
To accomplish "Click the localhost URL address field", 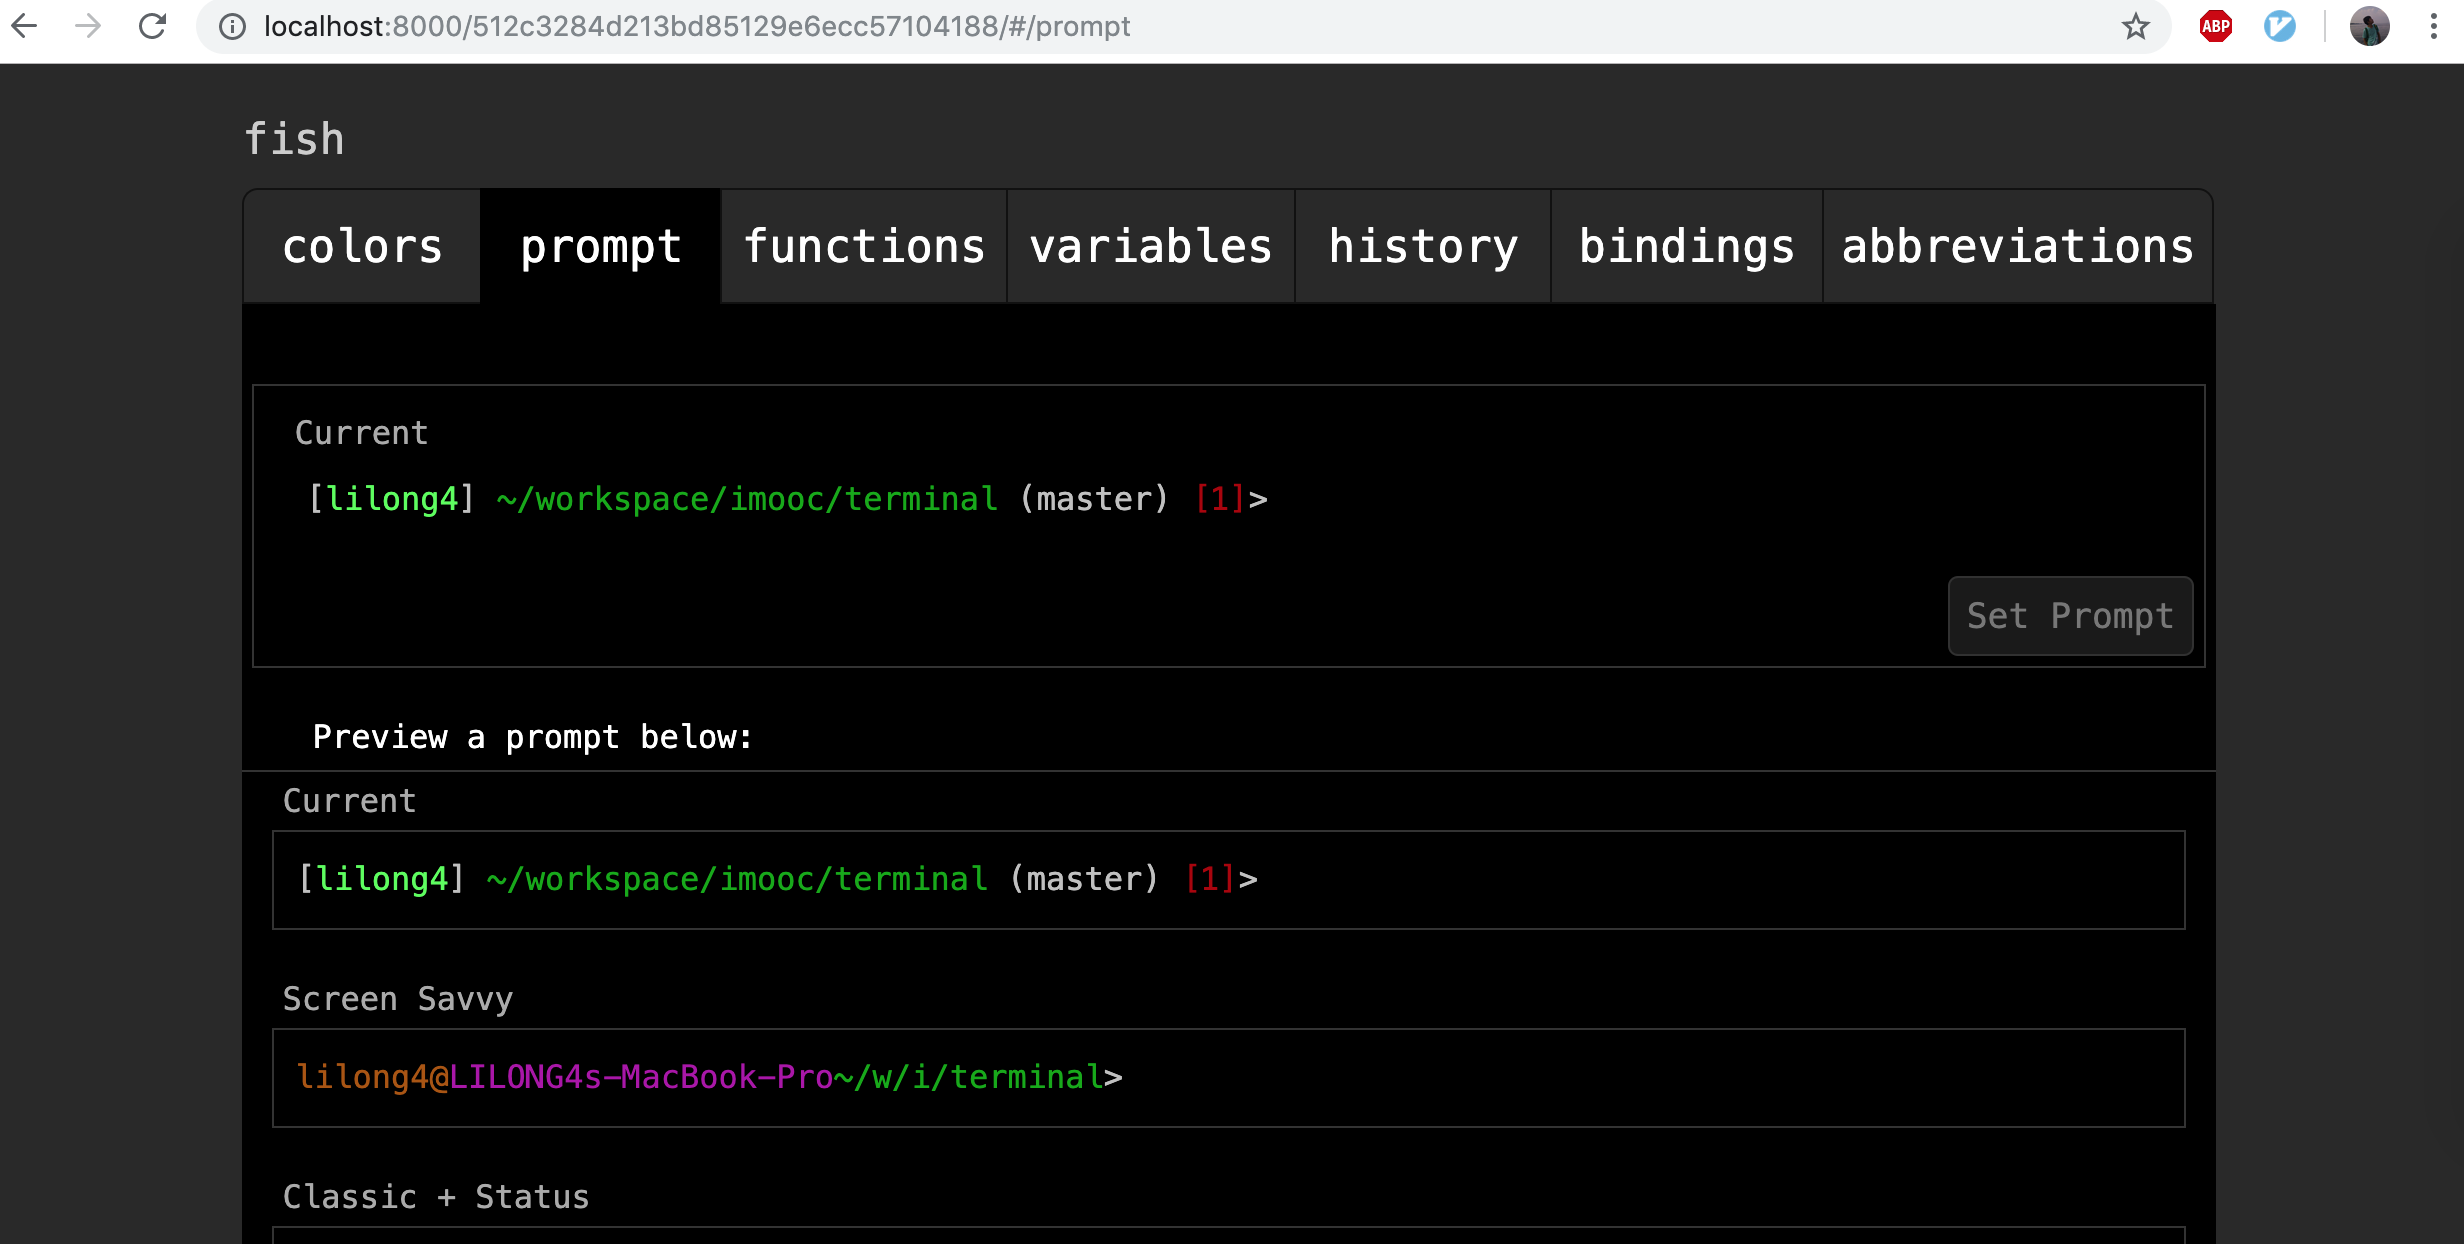I will pos(697,27).
